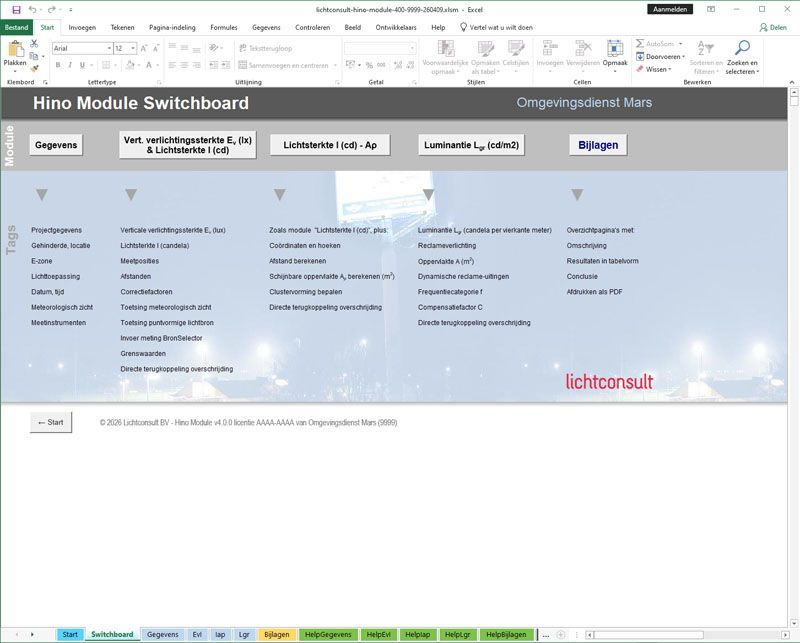The height and width of the screenshot is (643, 800).
Task: Click the percent style icon
Action: pyautogui.click(x=369, y=65)
